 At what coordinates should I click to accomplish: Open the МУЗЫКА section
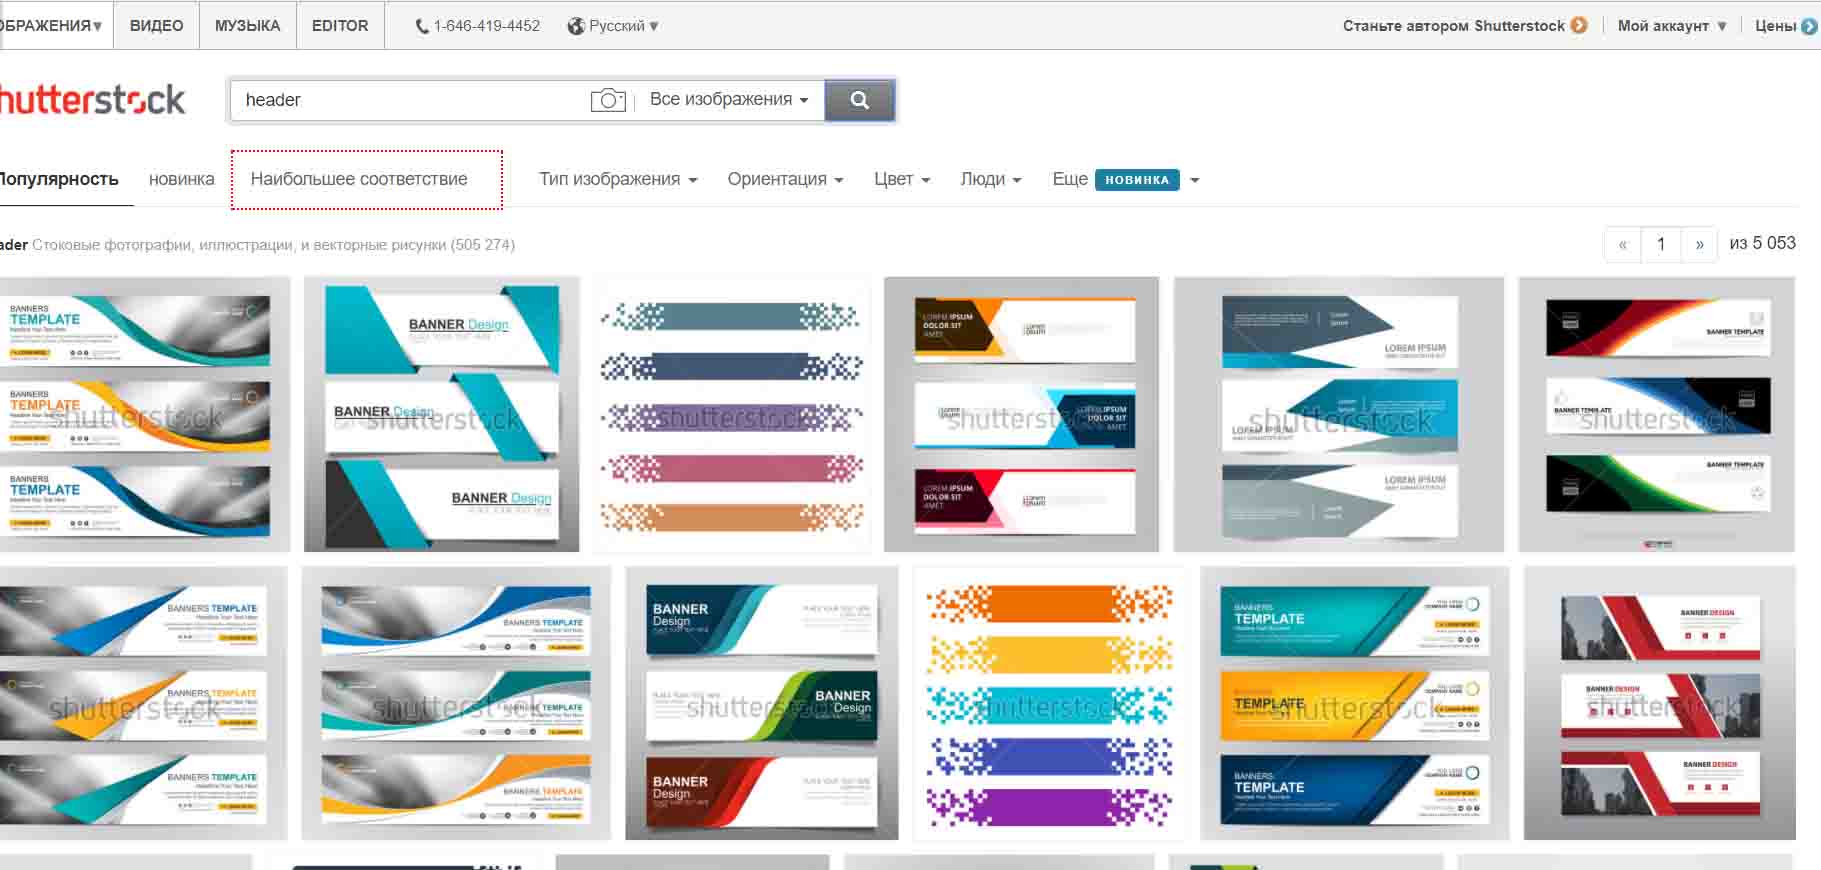pos(247,26)
